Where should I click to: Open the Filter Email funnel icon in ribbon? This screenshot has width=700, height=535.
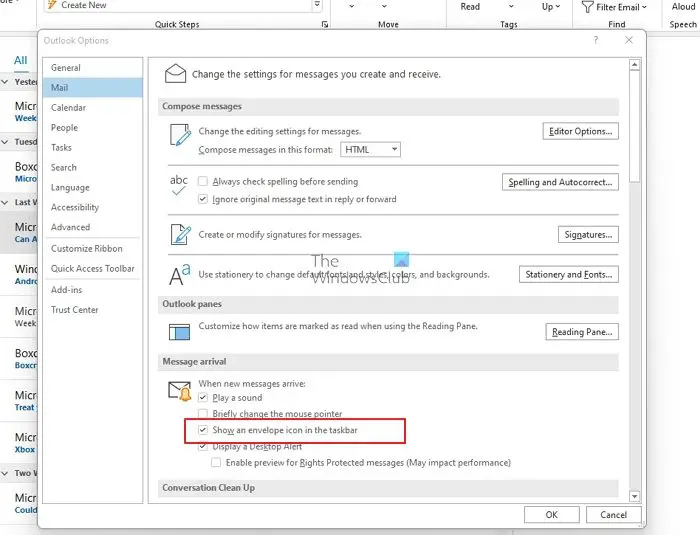point(588,7)
